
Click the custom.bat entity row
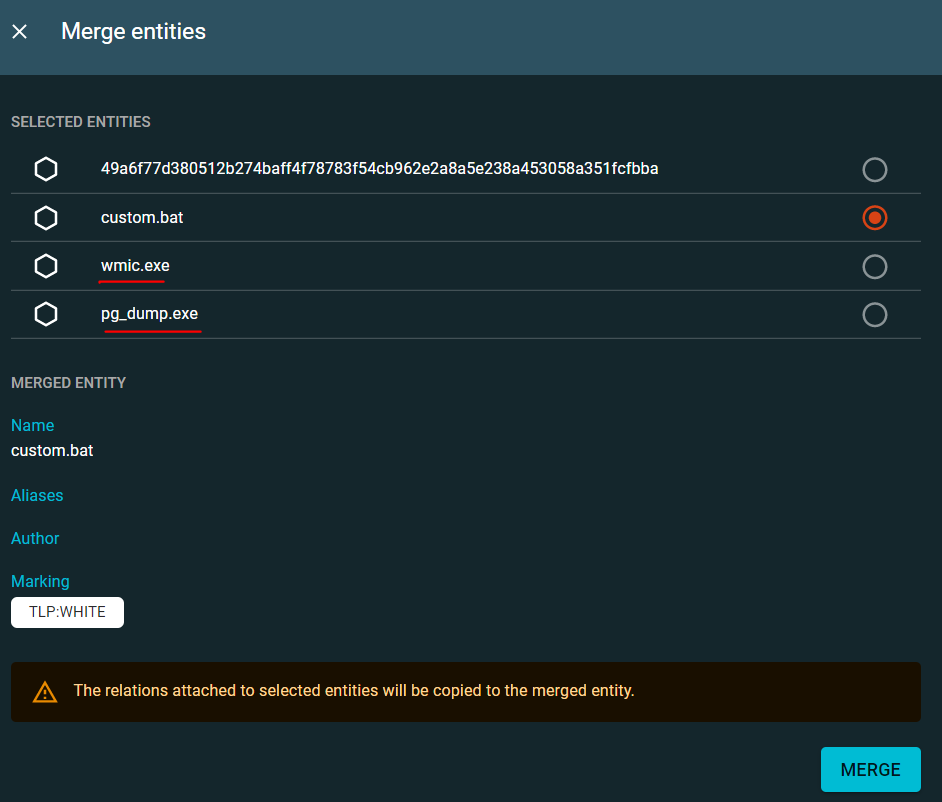(x=400, y=217)
